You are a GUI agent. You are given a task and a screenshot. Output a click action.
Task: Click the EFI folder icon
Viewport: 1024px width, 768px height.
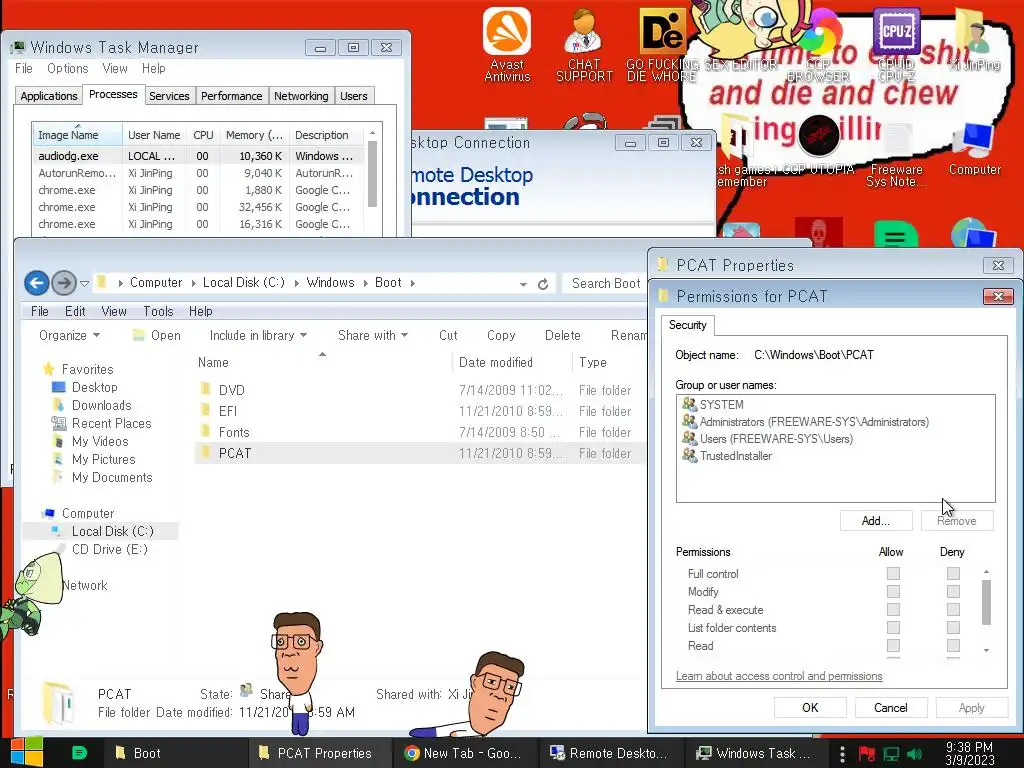(x=206, y=411)
